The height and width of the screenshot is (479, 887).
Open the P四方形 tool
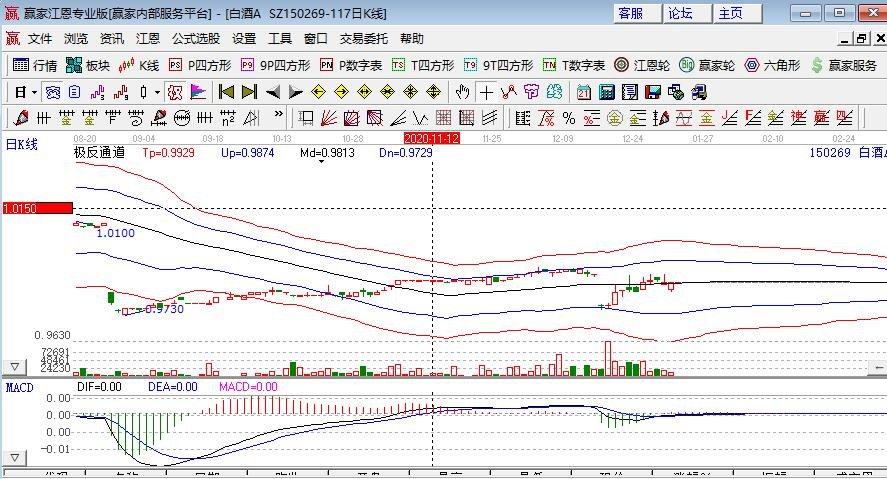(x=200, y=66)
